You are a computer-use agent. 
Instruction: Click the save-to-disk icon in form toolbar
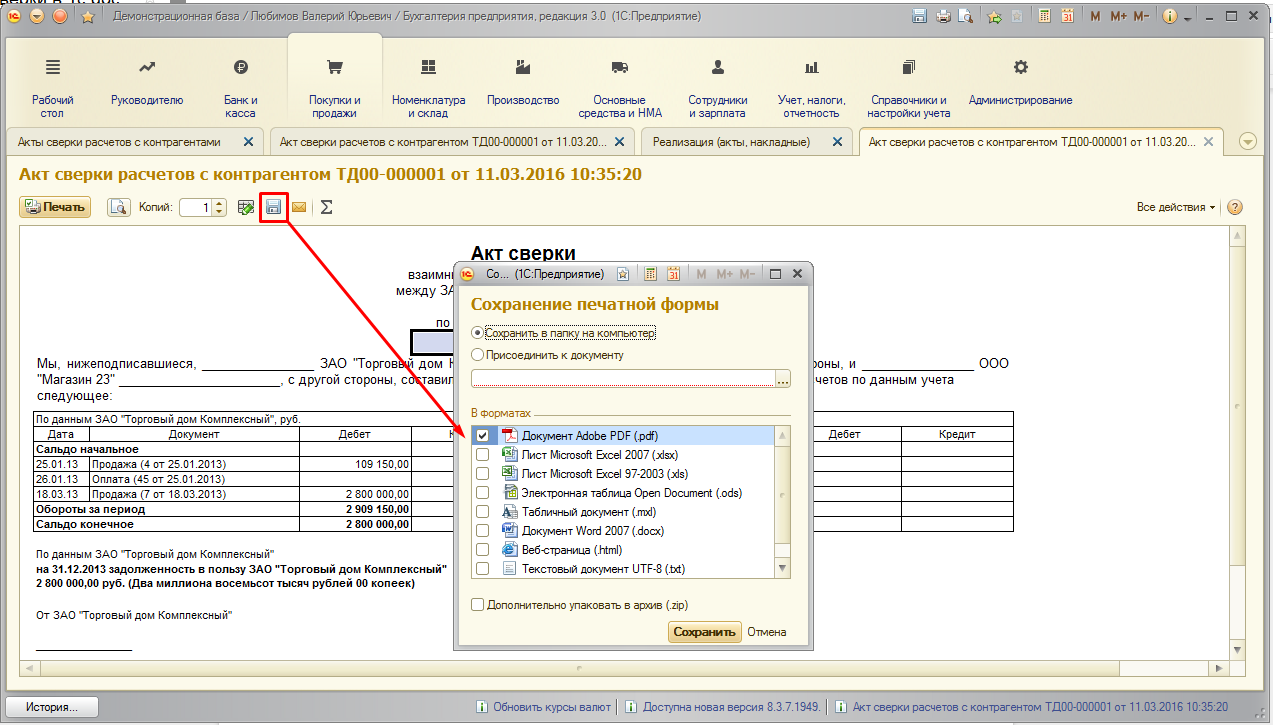pyautogui.click(x=273, y=207)
